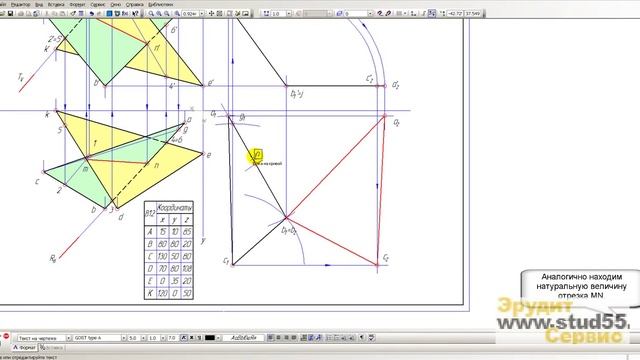Click the line spacing 7.0 field

coord(172,338)
